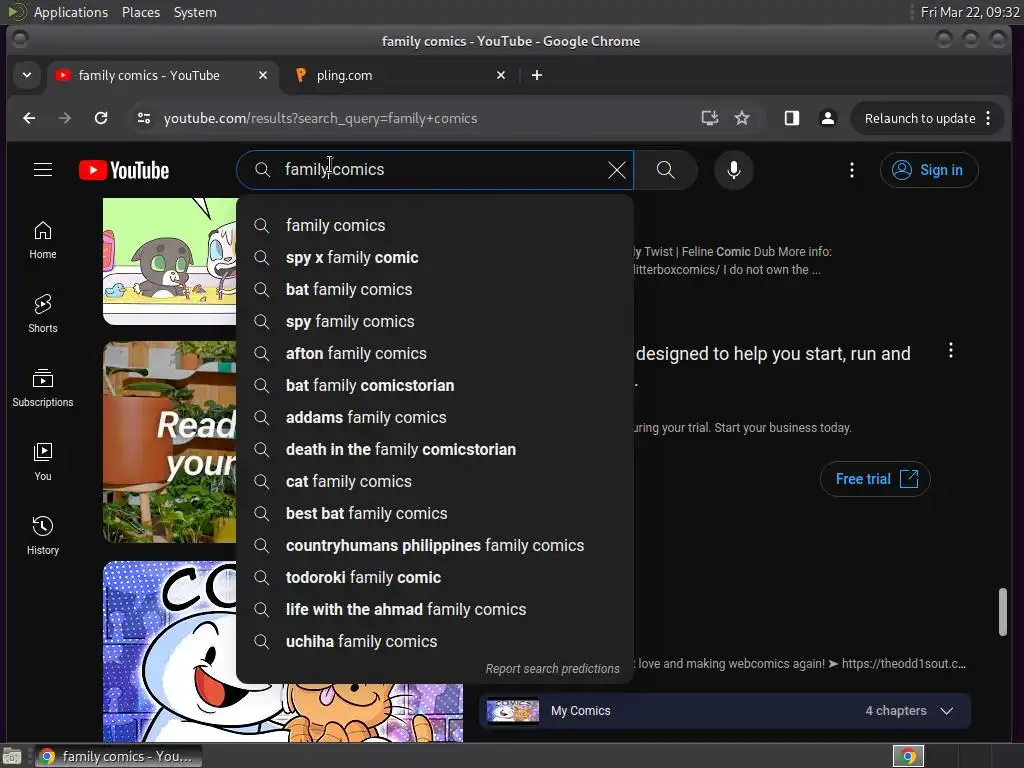The image size is (1024, 768).
Task: Open the cat comic video thumbnail
Action: (170, 261)
